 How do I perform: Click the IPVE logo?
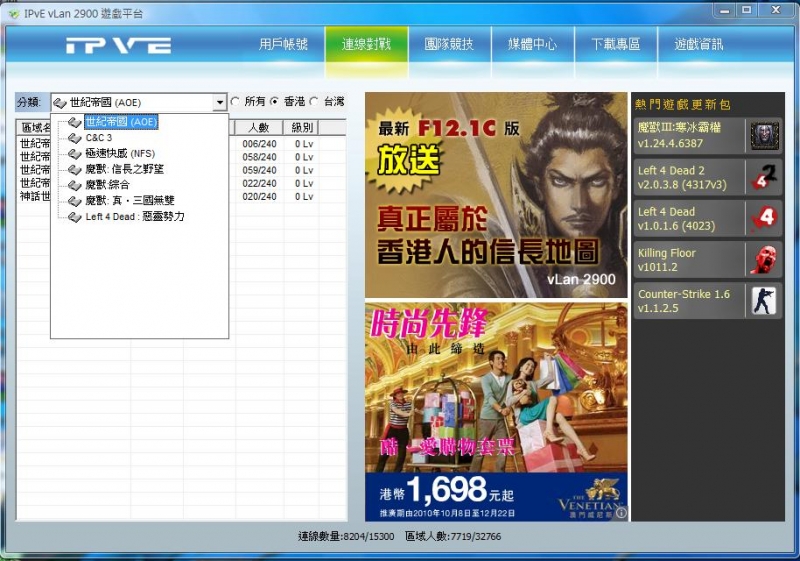pyautogui.click(x=118, y=45)
